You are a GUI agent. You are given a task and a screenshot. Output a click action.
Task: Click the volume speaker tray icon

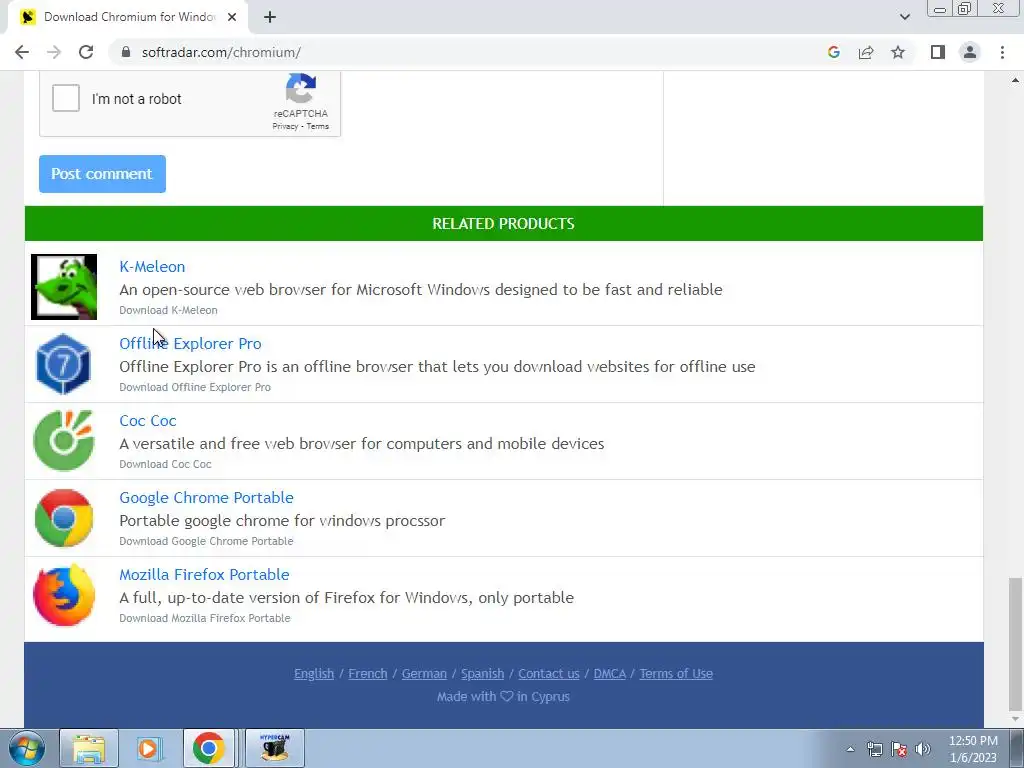[x=923, y=749]
